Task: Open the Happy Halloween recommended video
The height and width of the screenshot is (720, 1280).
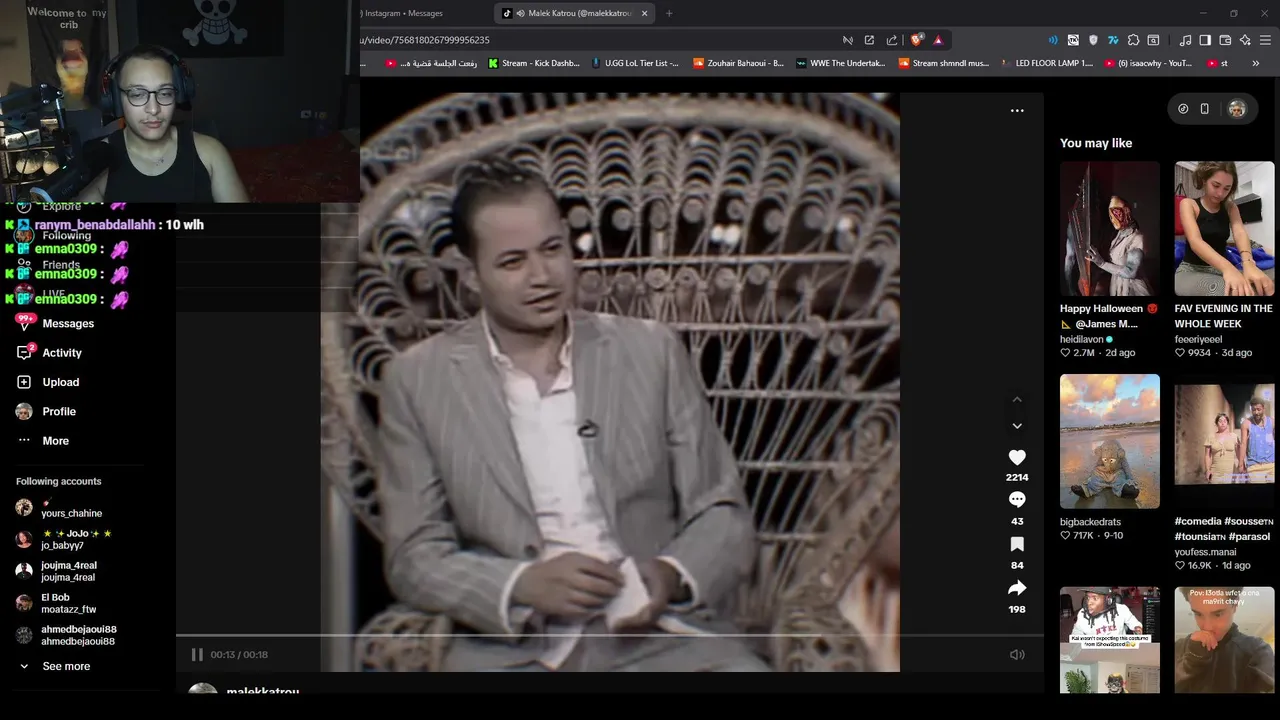Action: [1110, 228]
